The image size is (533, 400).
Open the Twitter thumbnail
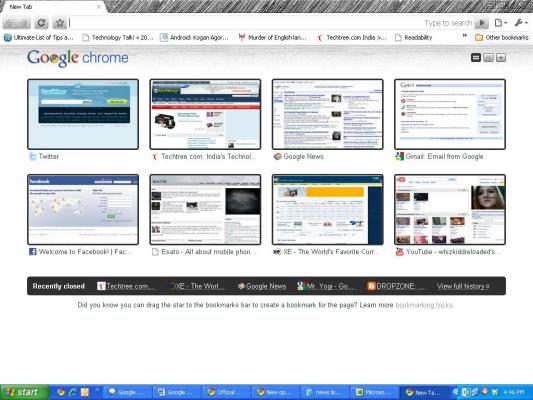click(x=83, y=114)
